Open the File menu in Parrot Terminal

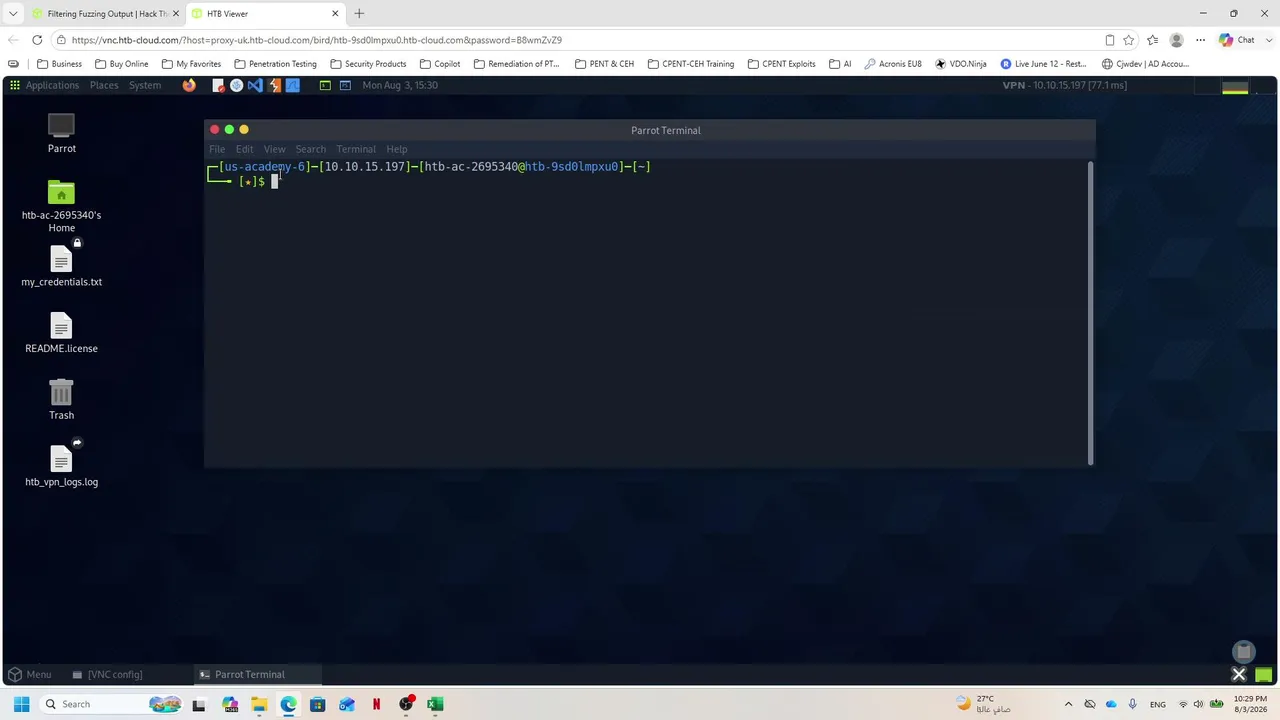pos(217,149)
